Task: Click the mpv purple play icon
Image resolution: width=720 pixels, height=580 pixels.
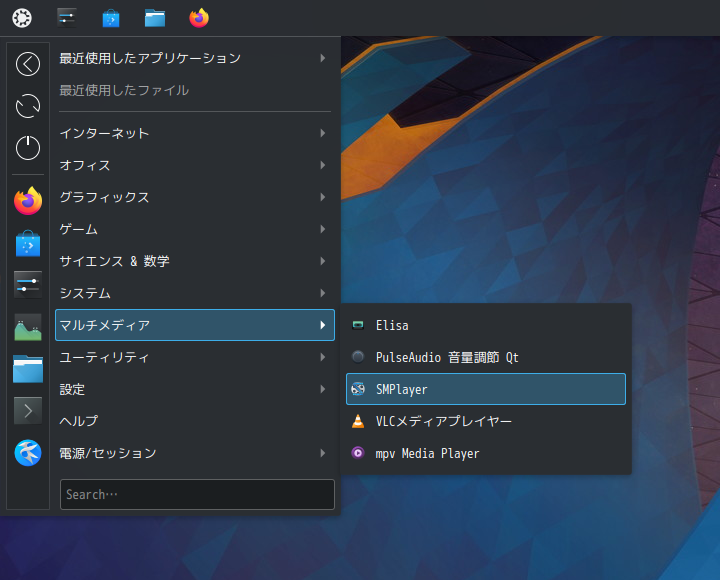Action: (x=358, y=453)
